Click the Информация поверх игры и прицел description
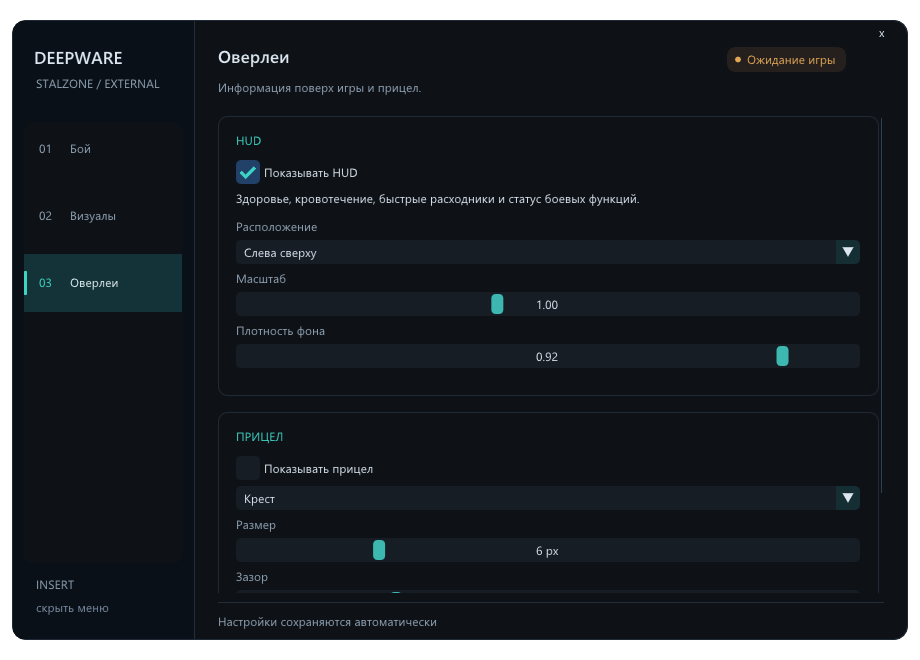 [x=320, y=88]
